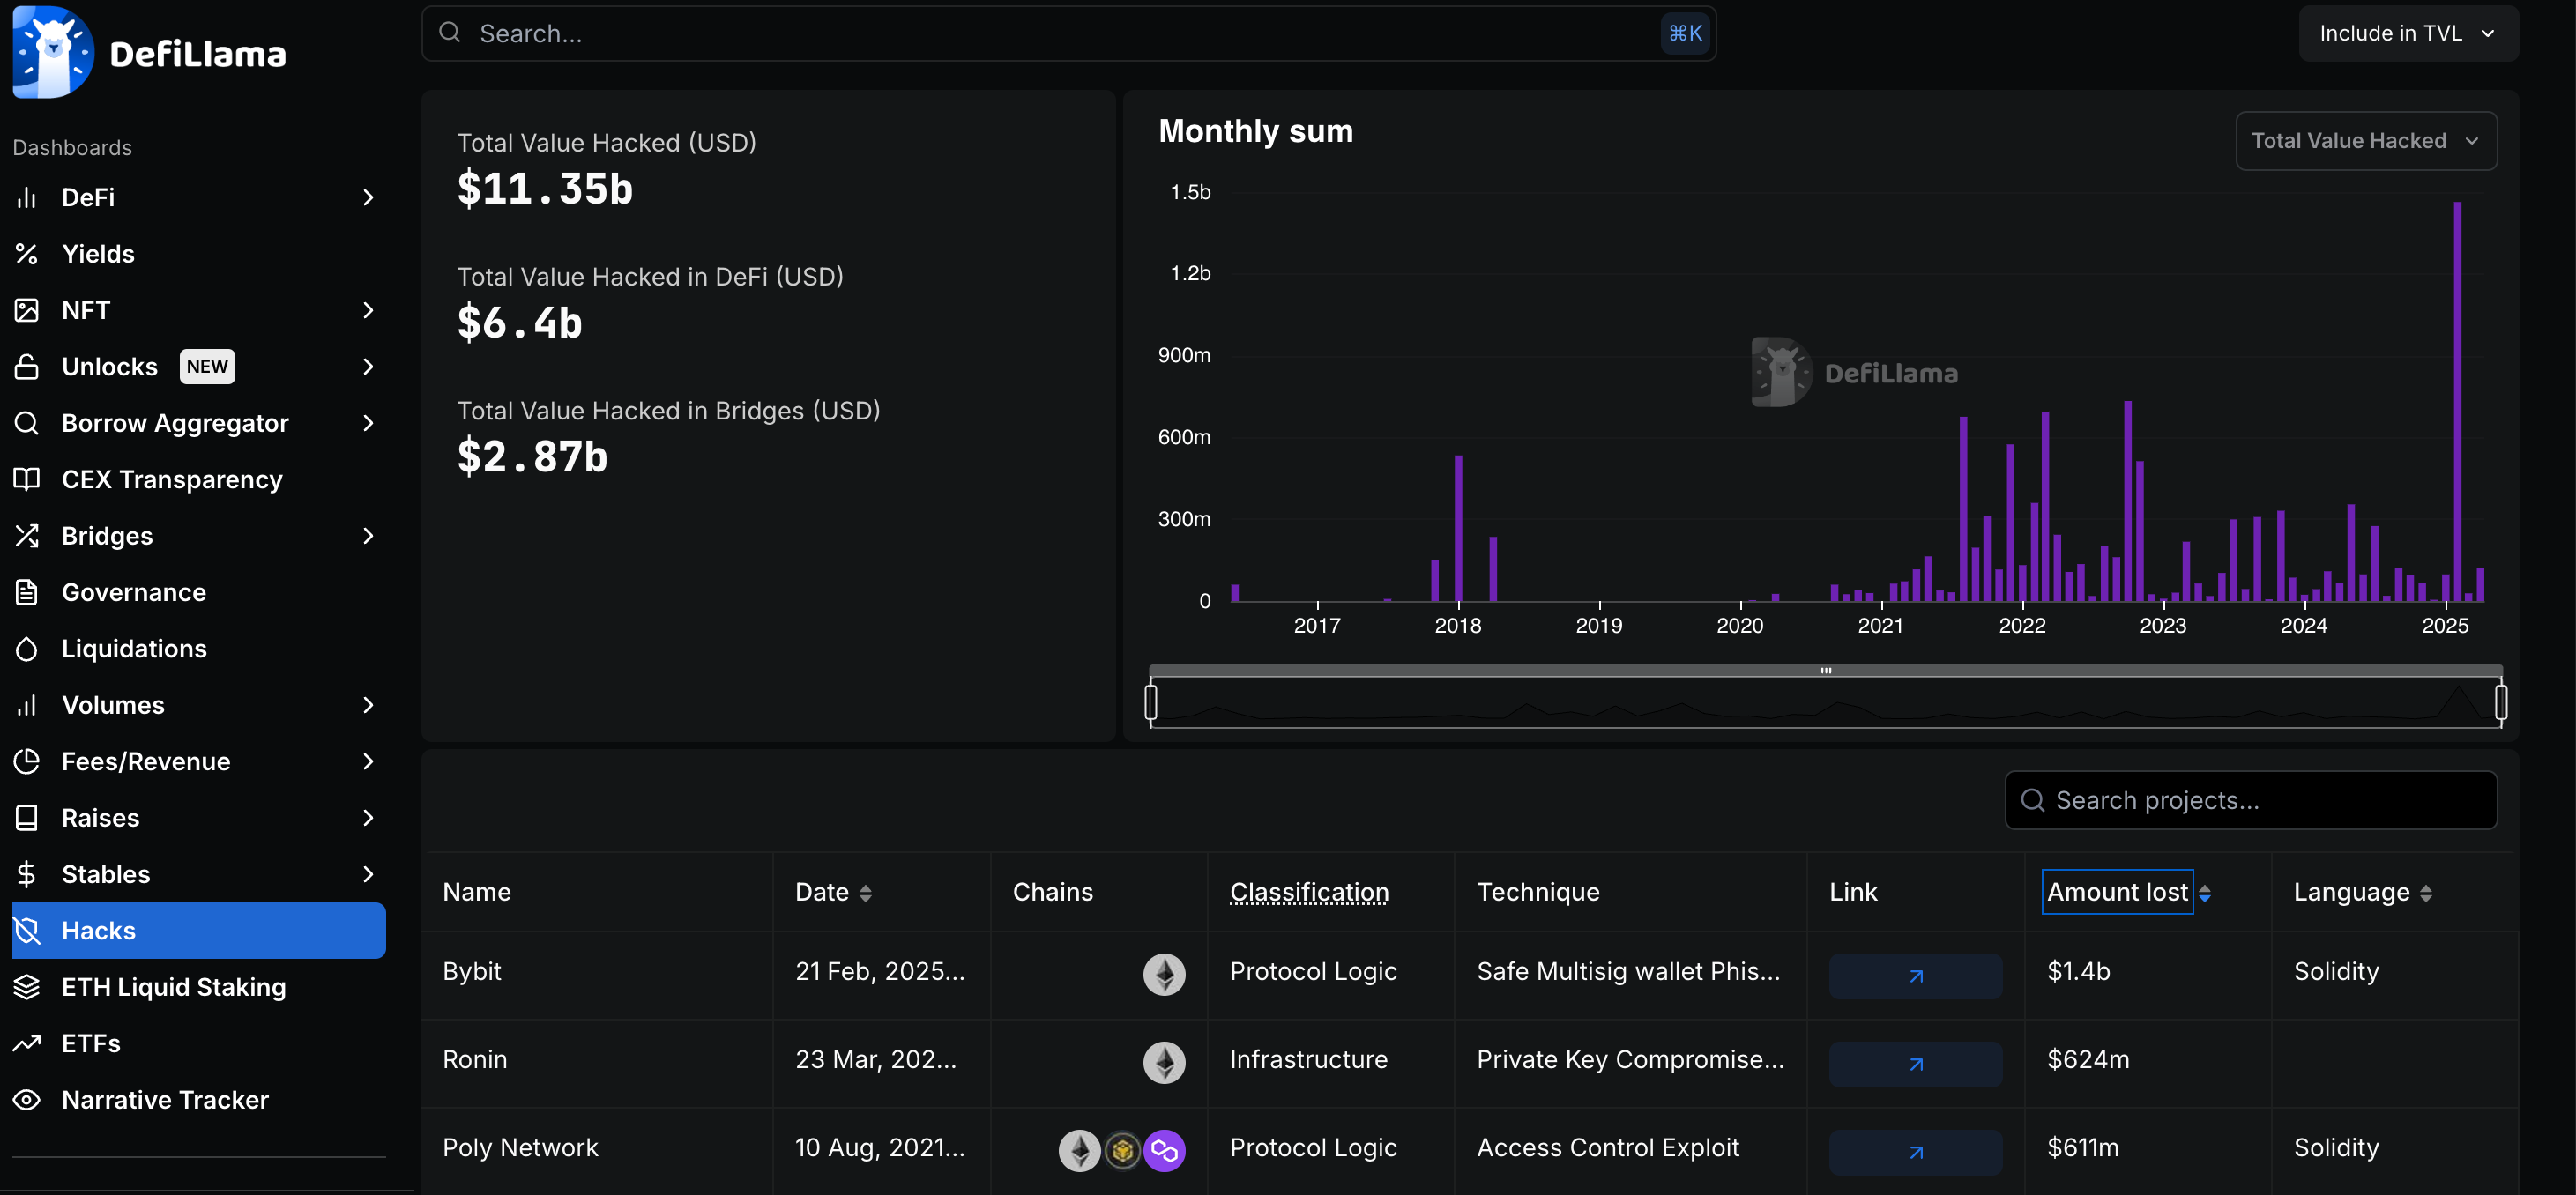Expand the DeFi submenu chevron
Image resolution: width=2576 pixels, height=1195 pixels.
368,197
